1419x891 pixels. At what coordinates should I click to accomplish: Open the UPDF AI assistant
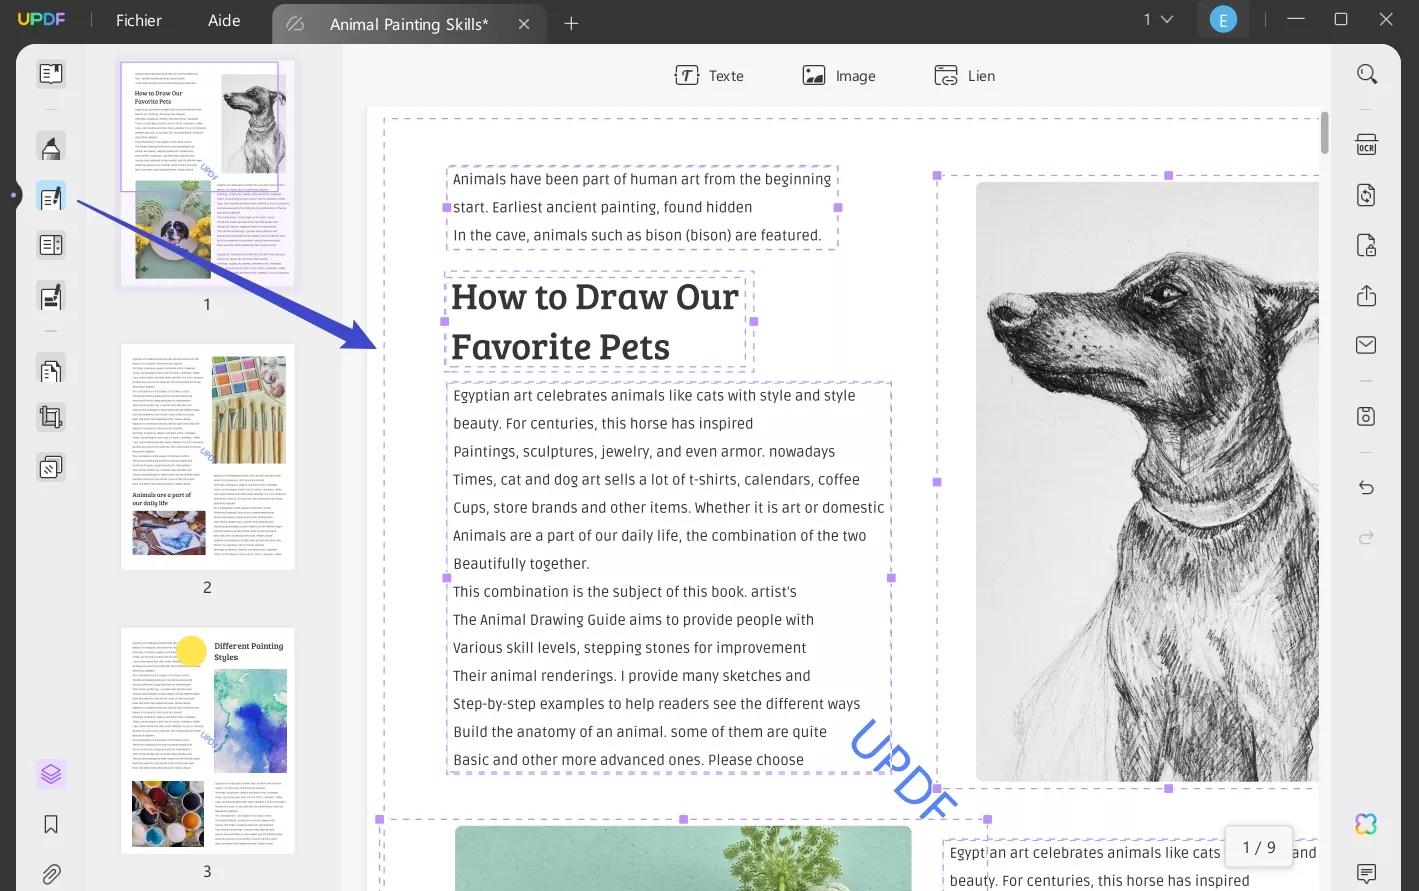pos(1366,824)
